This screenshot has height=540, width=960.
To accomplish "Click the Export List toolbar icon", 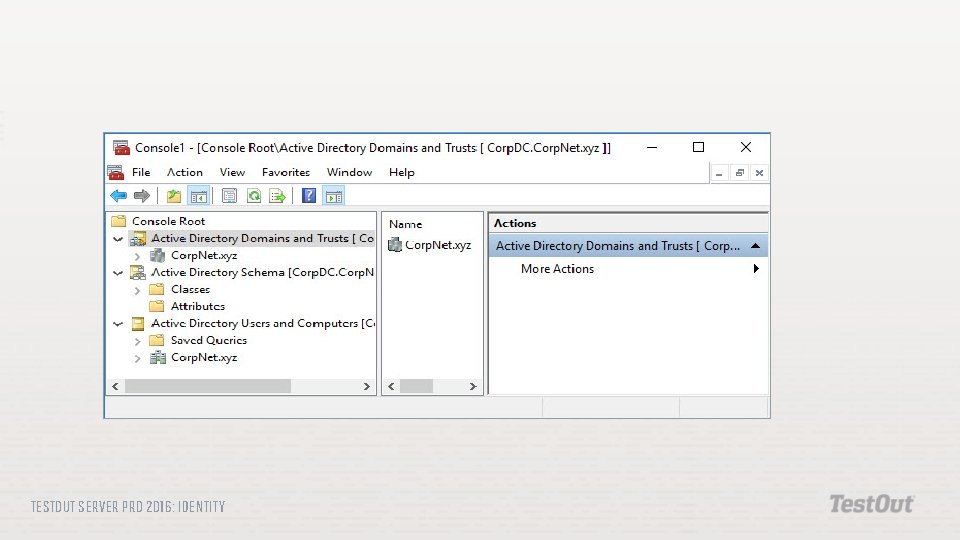I will (277, 196).
